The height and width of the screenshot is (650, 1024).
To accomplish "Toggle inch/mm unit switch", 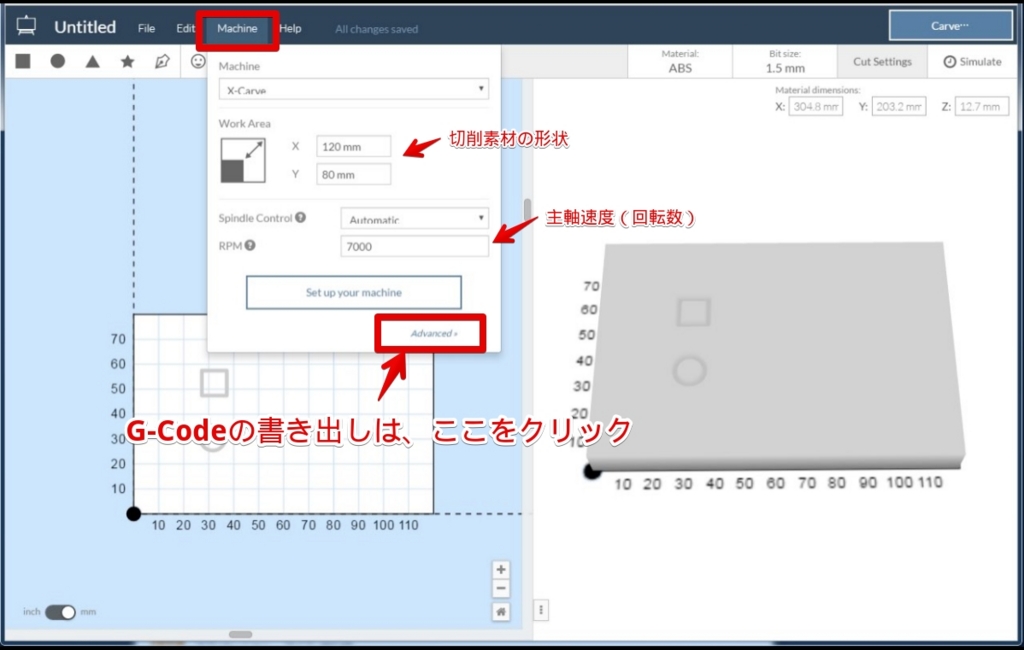I will click(x=60, y=612).
